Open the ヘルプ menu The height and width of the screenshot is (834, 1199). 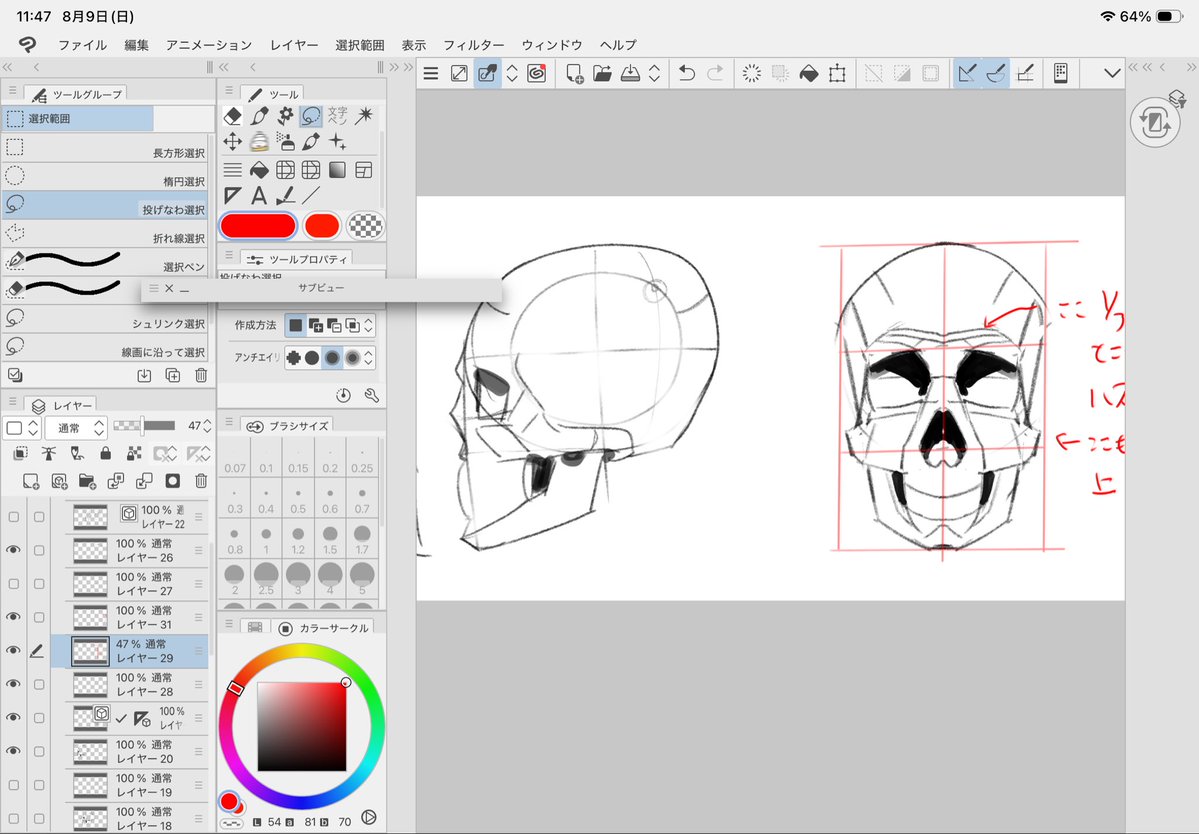pyautogui.click(x=619, y=45)
